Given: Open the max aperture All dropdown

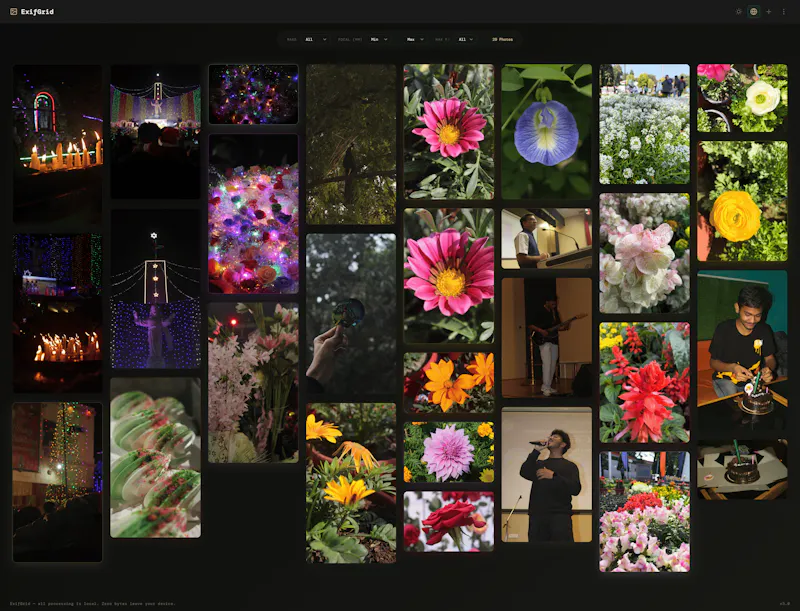Looking at the screenshot, I should coord(466,39).
